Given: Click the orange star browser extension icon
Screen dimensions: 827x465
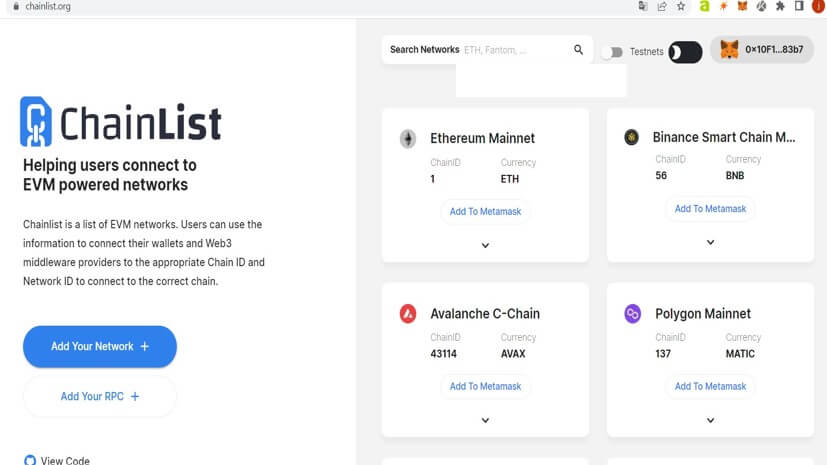Looking at the screenshot, I should click(x=724, y=6).
